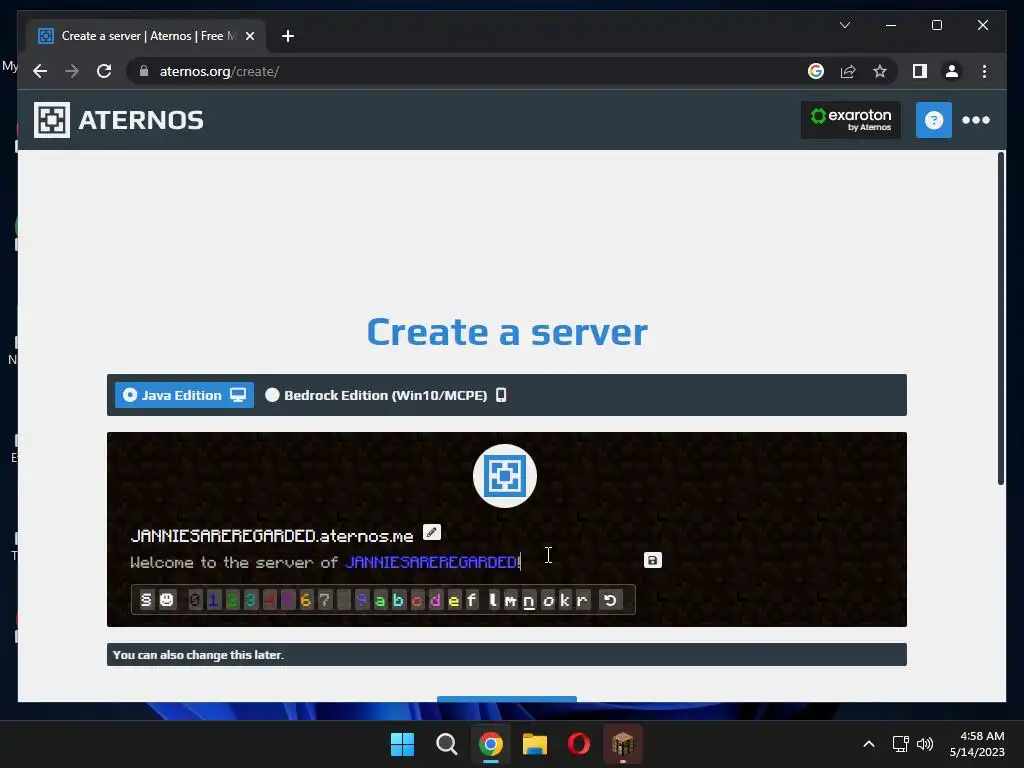Click the Aternos logo in header
Image resolution: width=1024 pixels, height=768 pixels.
tap(119, 120)
